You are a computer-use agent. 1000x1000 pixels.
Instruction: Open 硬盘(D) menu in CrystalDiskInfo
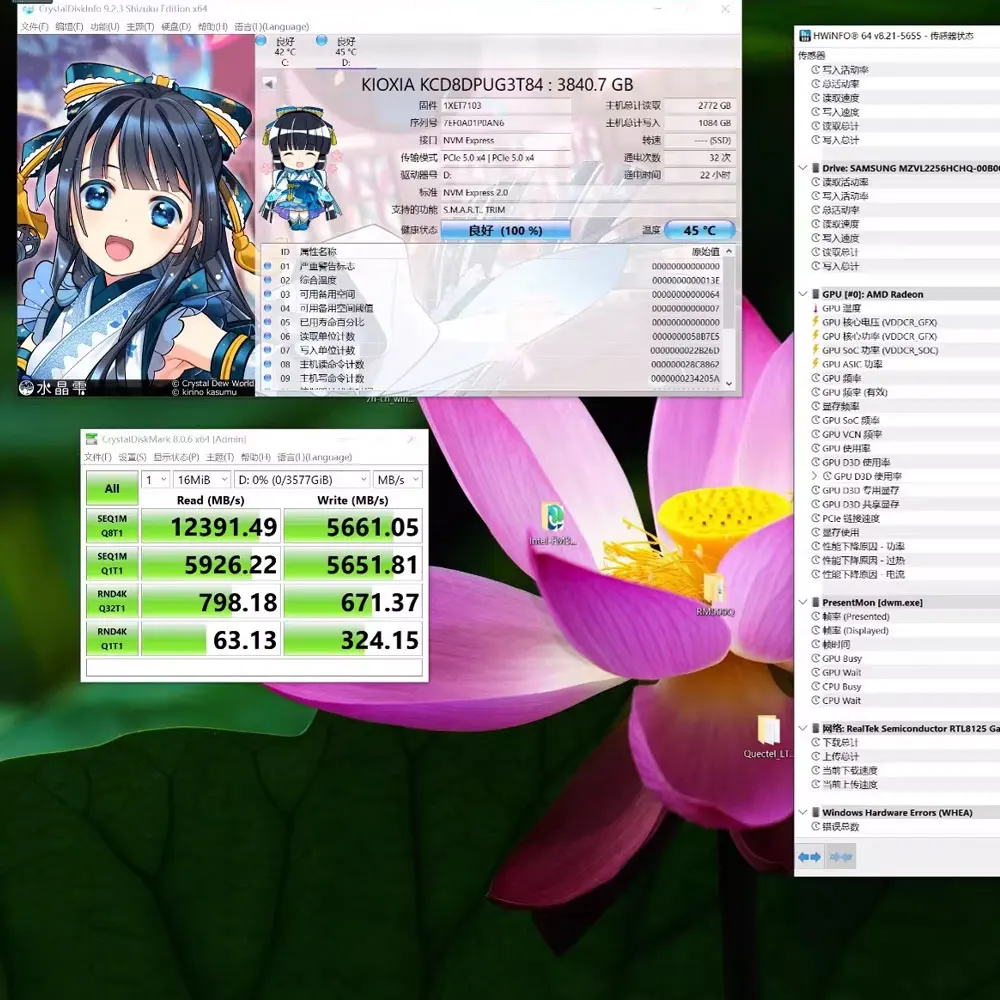175,27
